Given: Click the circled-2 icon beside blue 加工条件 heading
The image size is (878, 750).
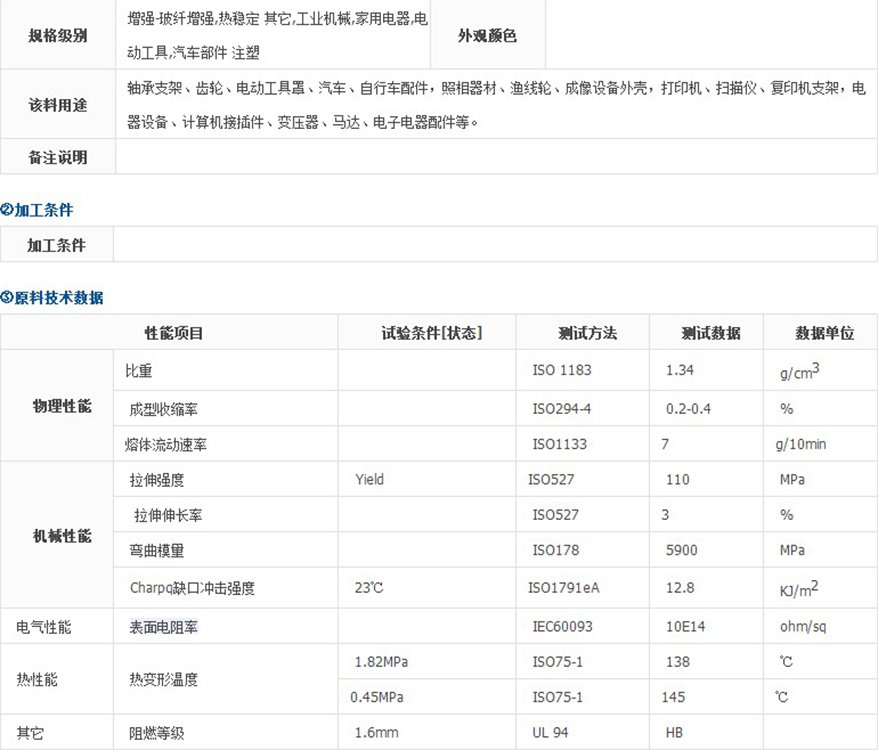Looking at the screenshot, I should click(x=6, y=210).
